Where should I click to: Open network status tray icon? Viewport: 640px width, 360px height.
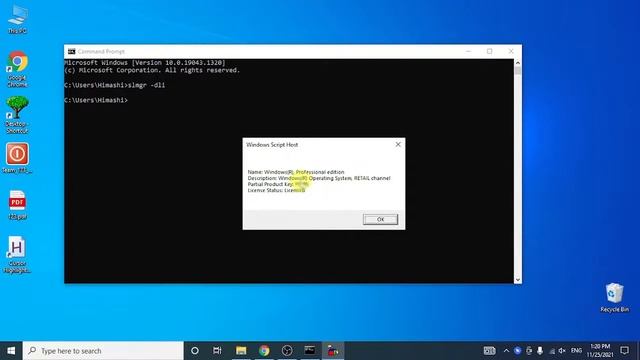[x=551, y=351]
